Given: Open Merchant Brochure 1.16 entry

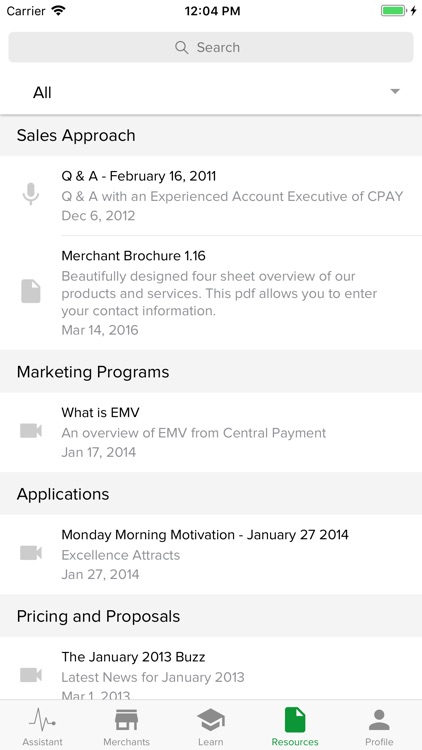Looking at the screenshot, I should coord(211,293).
